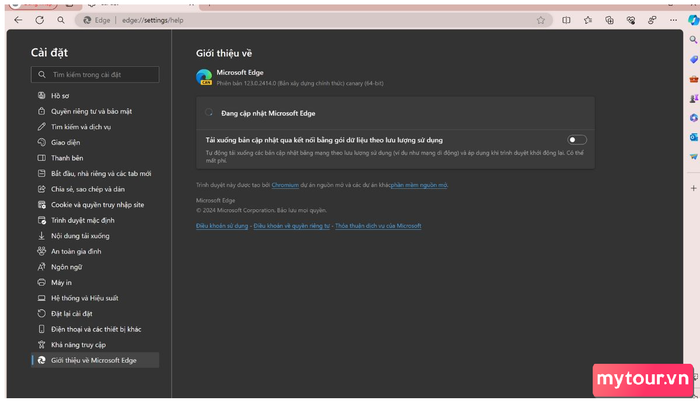This screenshot has height=405, width=700.
Task: Click the search magnifier next to refresh
Action: 61,20
